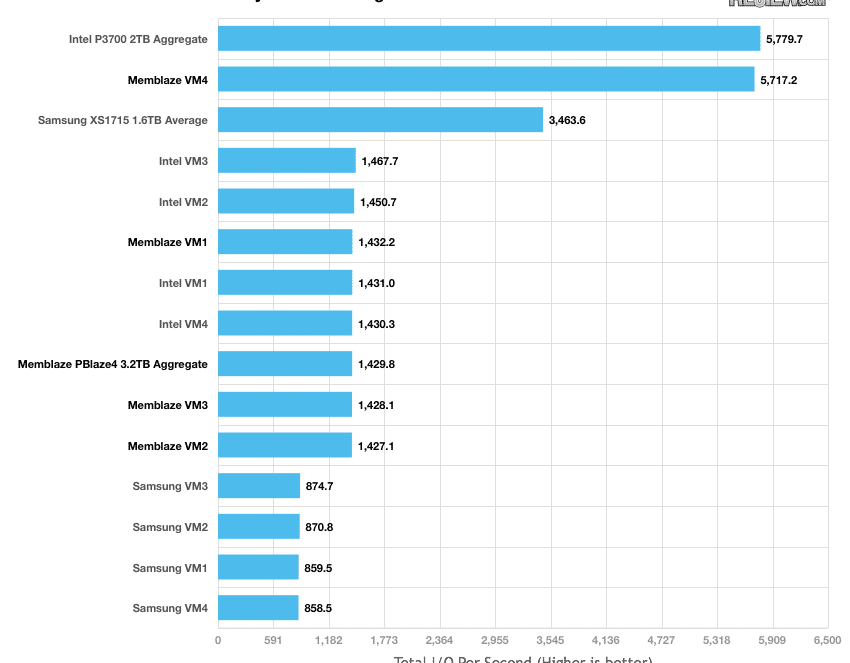Click the value 3,463.6
Image resolution: width=850 pixels, height=663 pixels.
click(x=567, y=120)
